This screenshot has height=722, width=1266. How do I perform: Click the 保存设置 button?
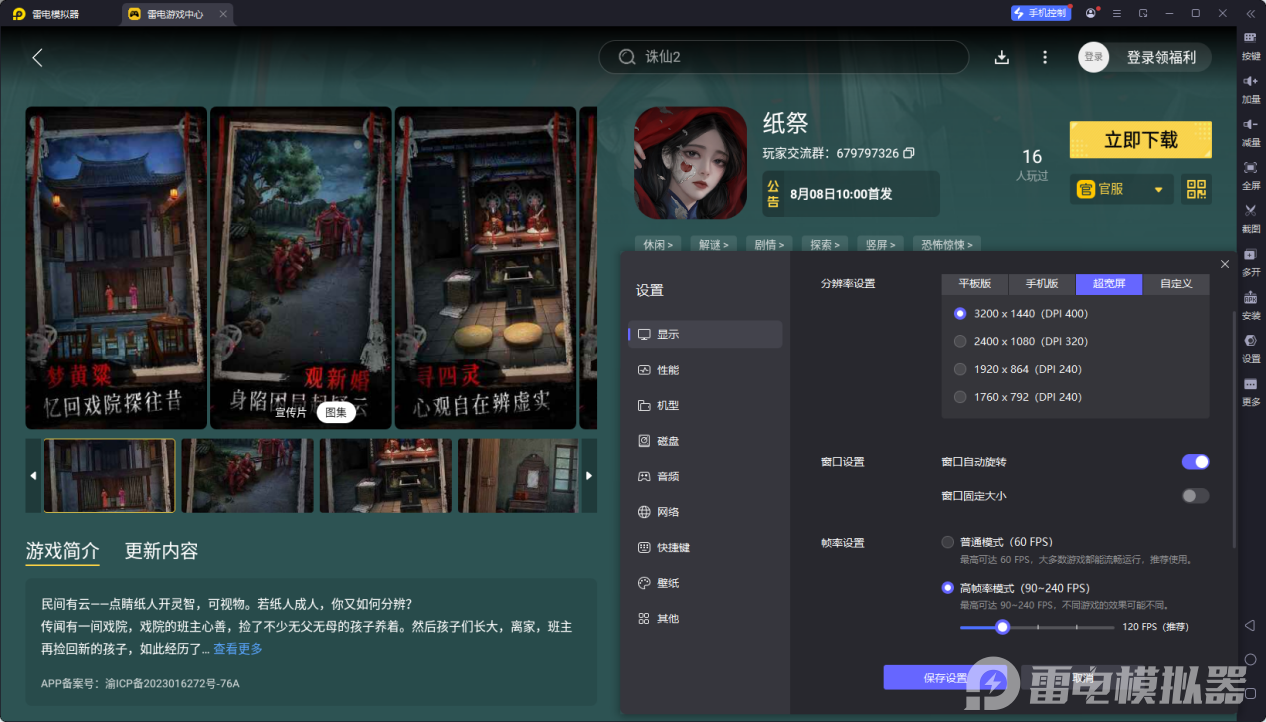(x=946, y=678)
